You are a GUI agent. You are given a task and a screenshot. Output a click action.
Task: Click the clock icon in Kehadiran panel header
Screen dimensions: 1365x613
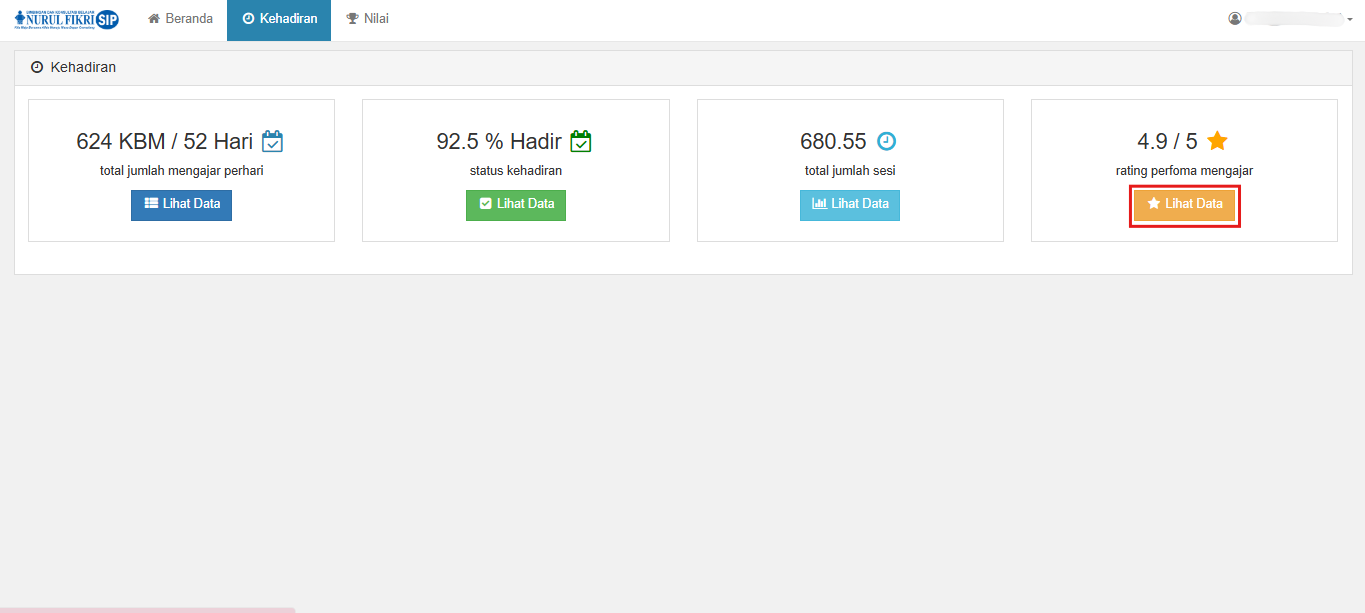tap(37, 68)
